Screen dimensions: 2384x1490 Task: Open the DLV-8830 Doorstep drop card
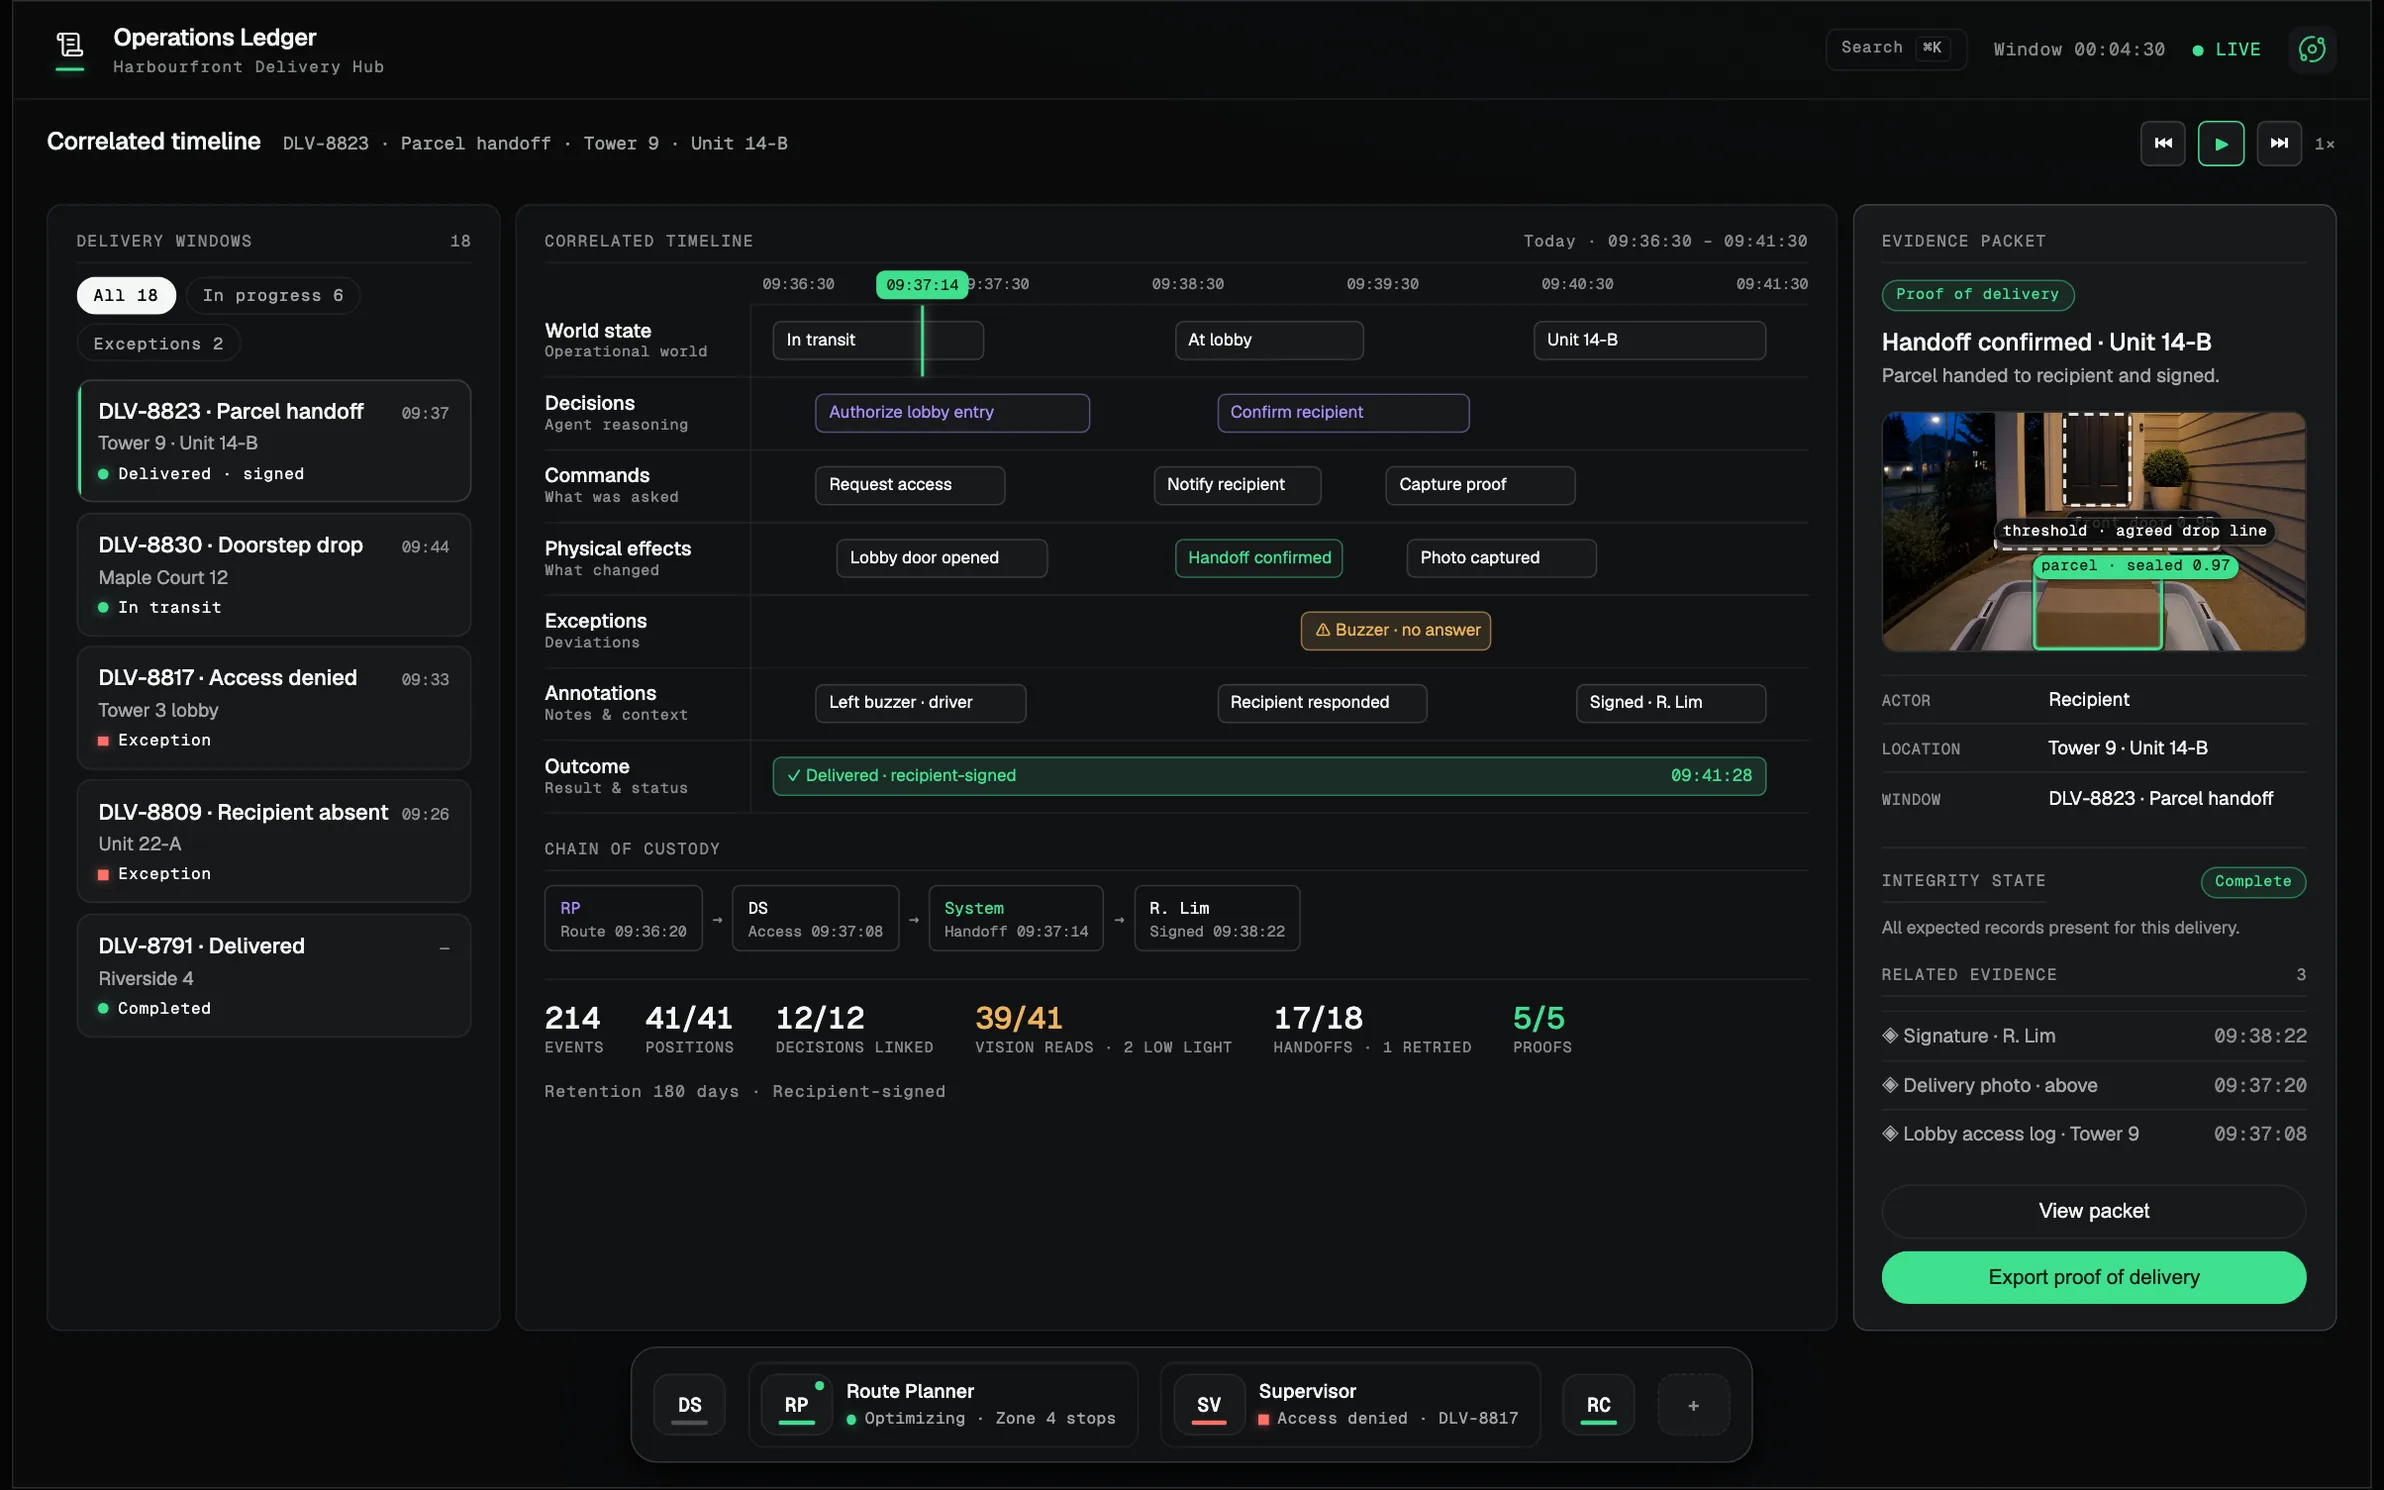(274, 575)
